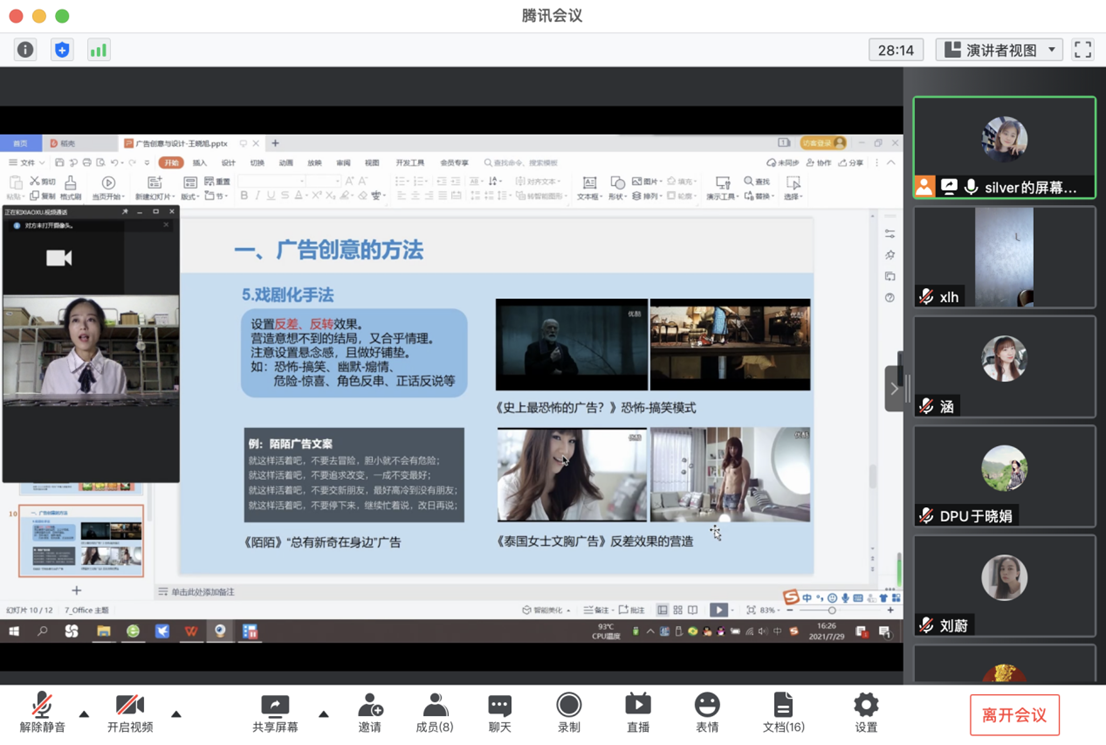Viewport: 1106px width, 745px height.
Task: Click the taskbar search magnifier icon
Action: click(x=42, y=631)
